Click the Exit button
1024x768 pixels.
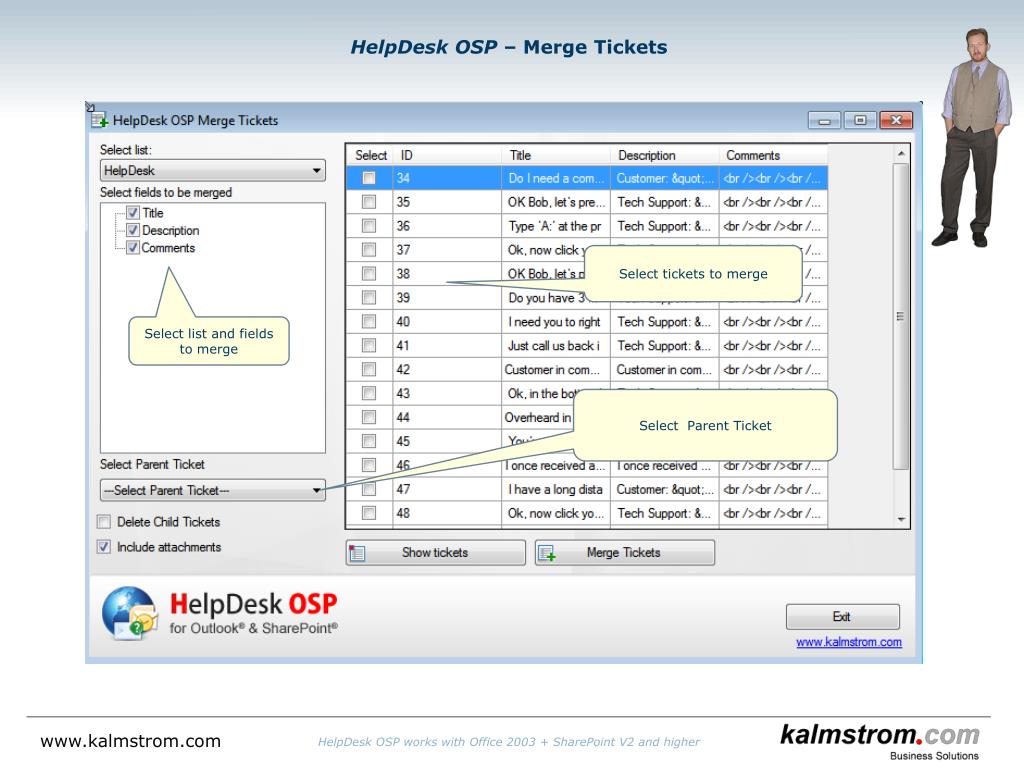click(842, 616)
